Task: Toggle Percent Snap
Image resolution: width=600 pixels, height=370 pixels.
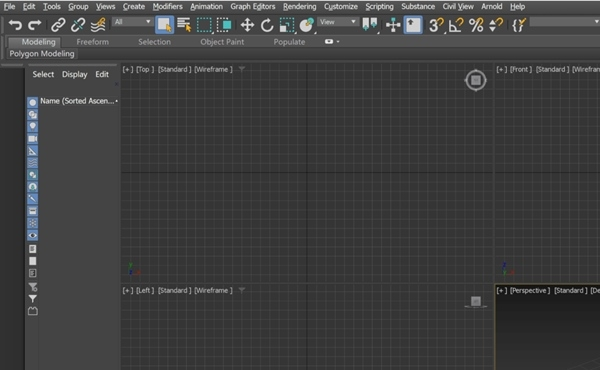Action: coord(476,25)
